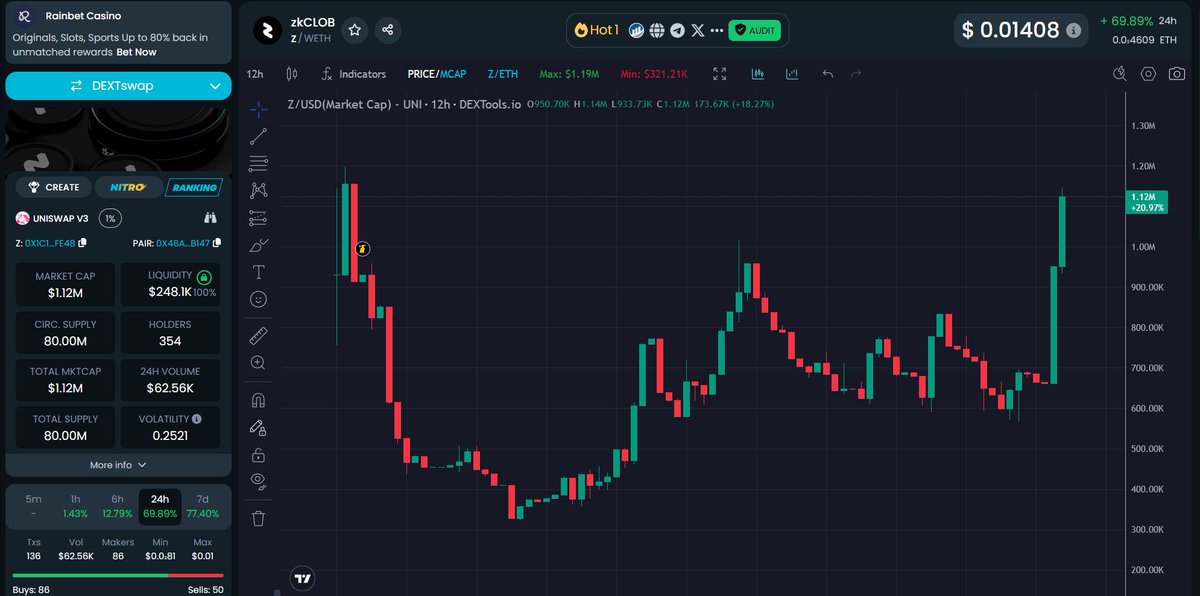Switch to the 7d stats tab
This screenshot has height=596, width=1200.
(x=202, y=506)
